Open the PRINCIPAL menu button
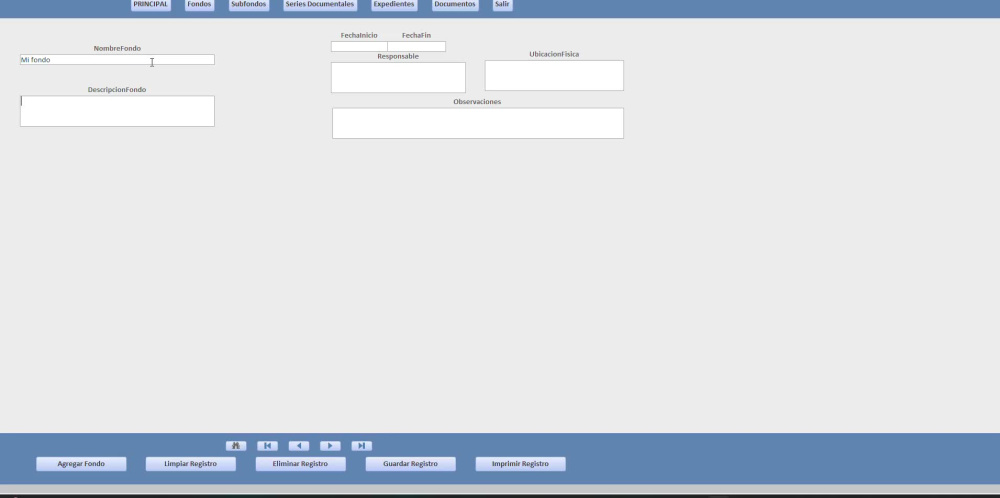Image resolution: width=1000 pixels, height=498 pixels. pyautogui.click(x=151, y=4)
